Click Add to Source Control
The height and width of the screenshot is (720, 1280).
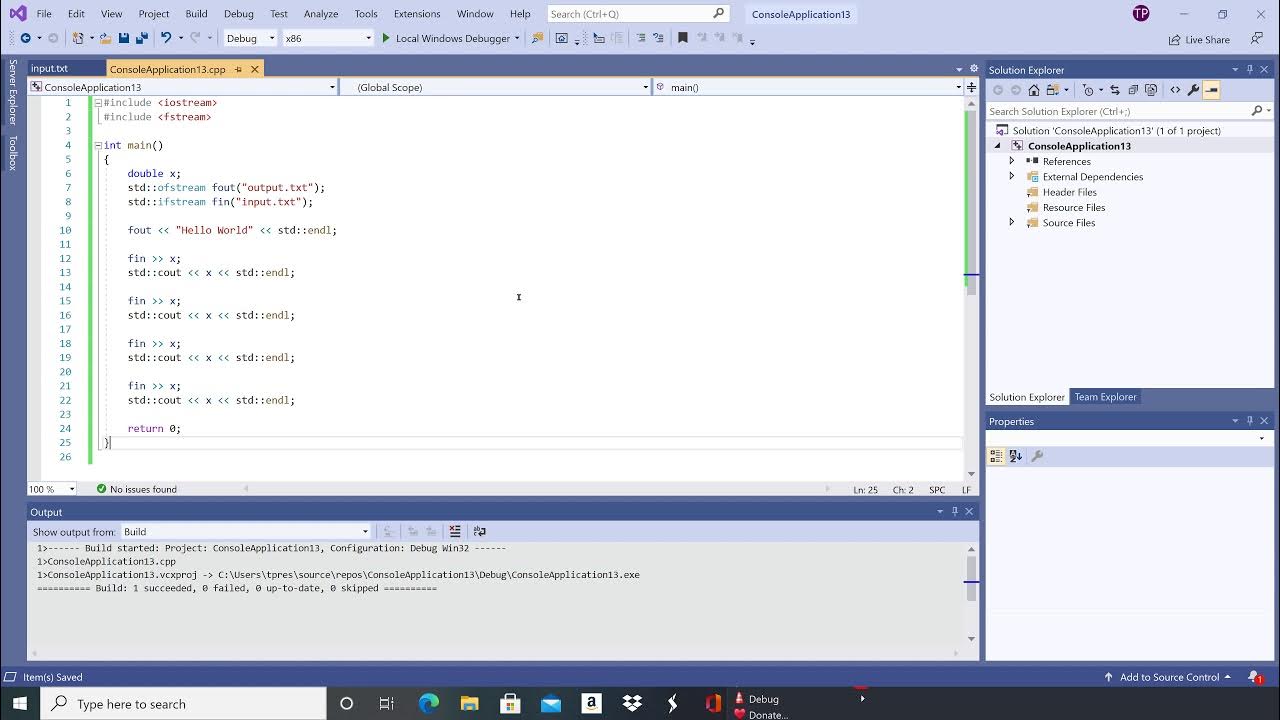[1167, 677]
